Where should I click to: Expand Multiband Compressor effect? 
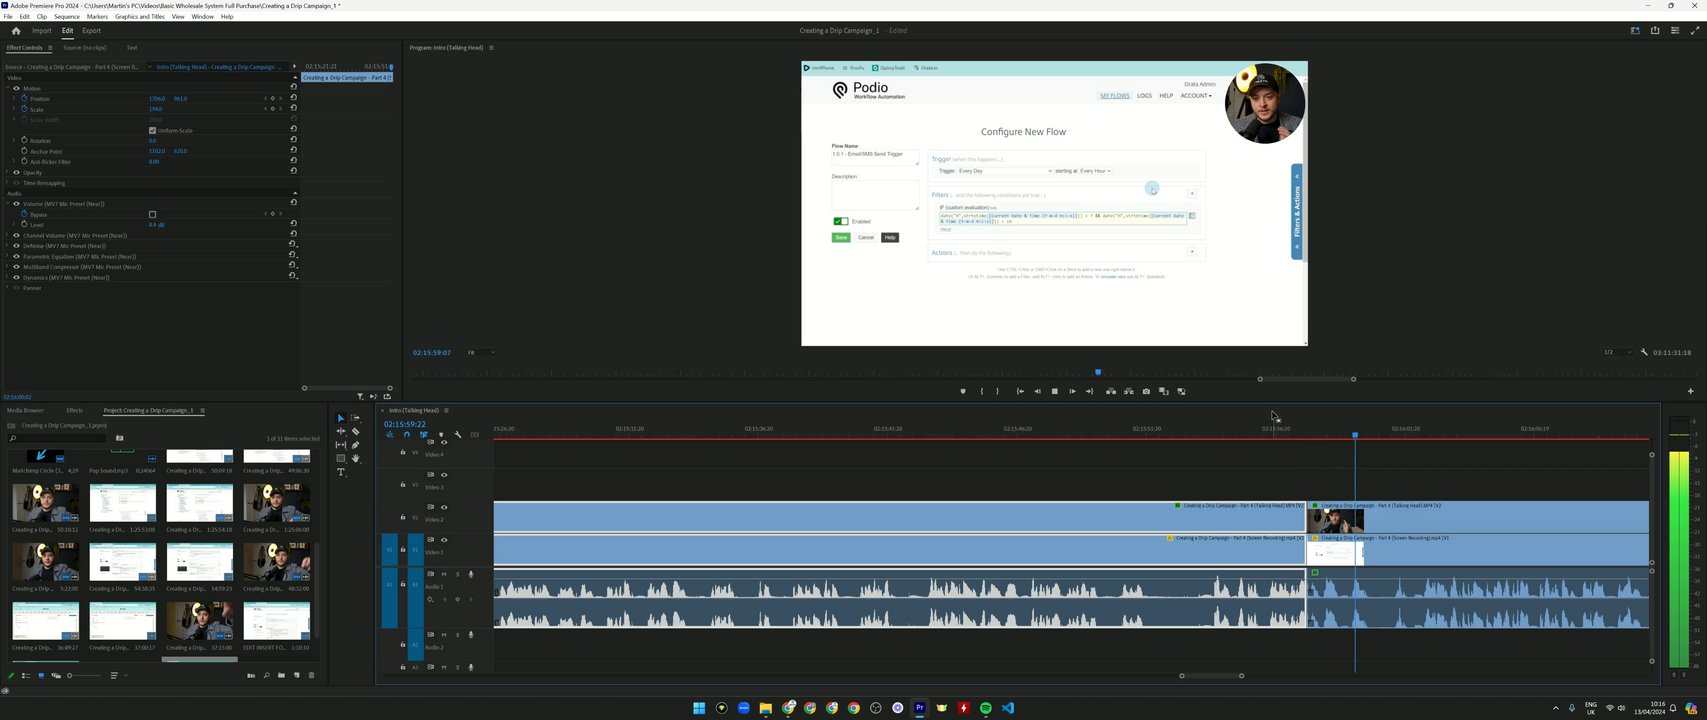(7, 267)
